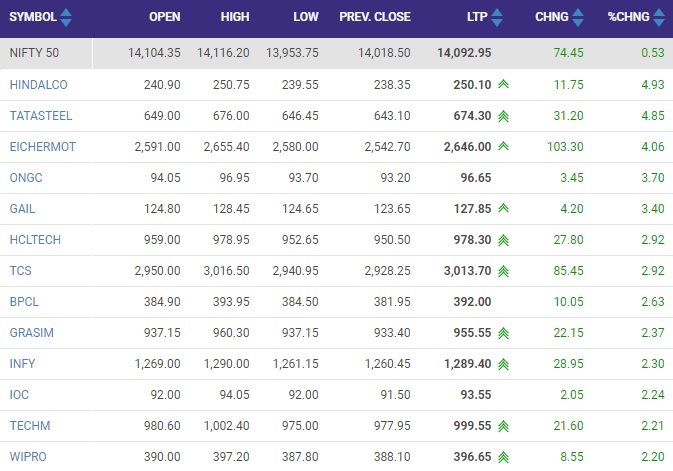Screen dimensions: 673x471
Task: Select ONGC open value 94.05
Action: [166, 177]
